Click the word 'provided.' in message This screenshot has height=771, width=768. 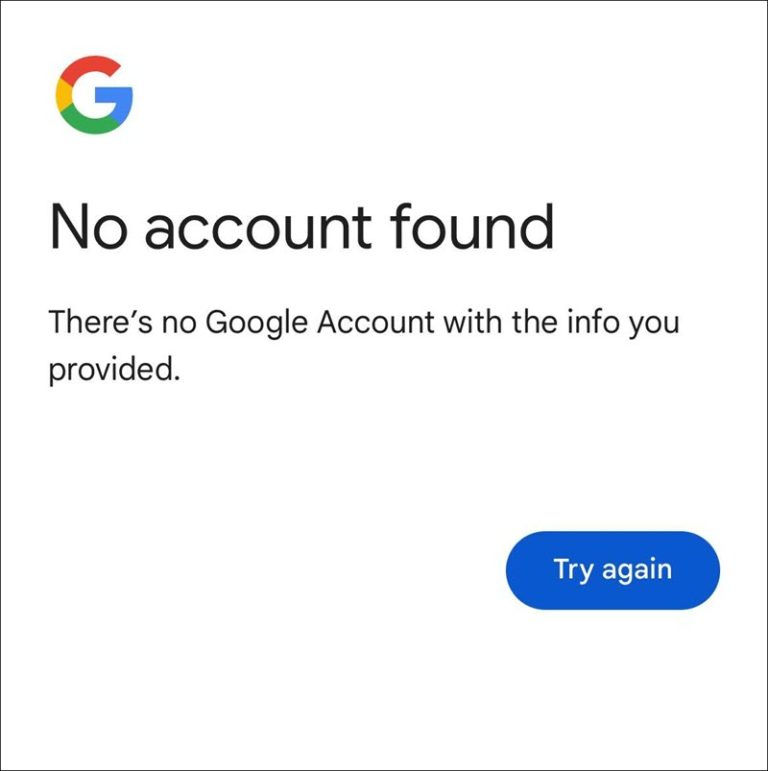coord(114,369)
